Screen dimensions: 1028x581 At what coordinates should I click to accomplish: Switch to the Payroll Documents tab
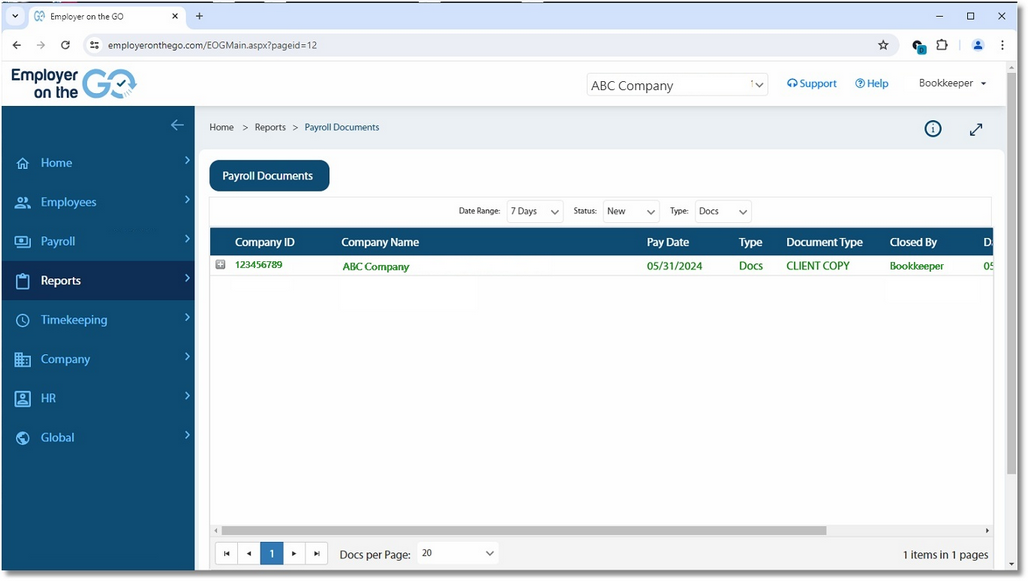click(268, 175)
